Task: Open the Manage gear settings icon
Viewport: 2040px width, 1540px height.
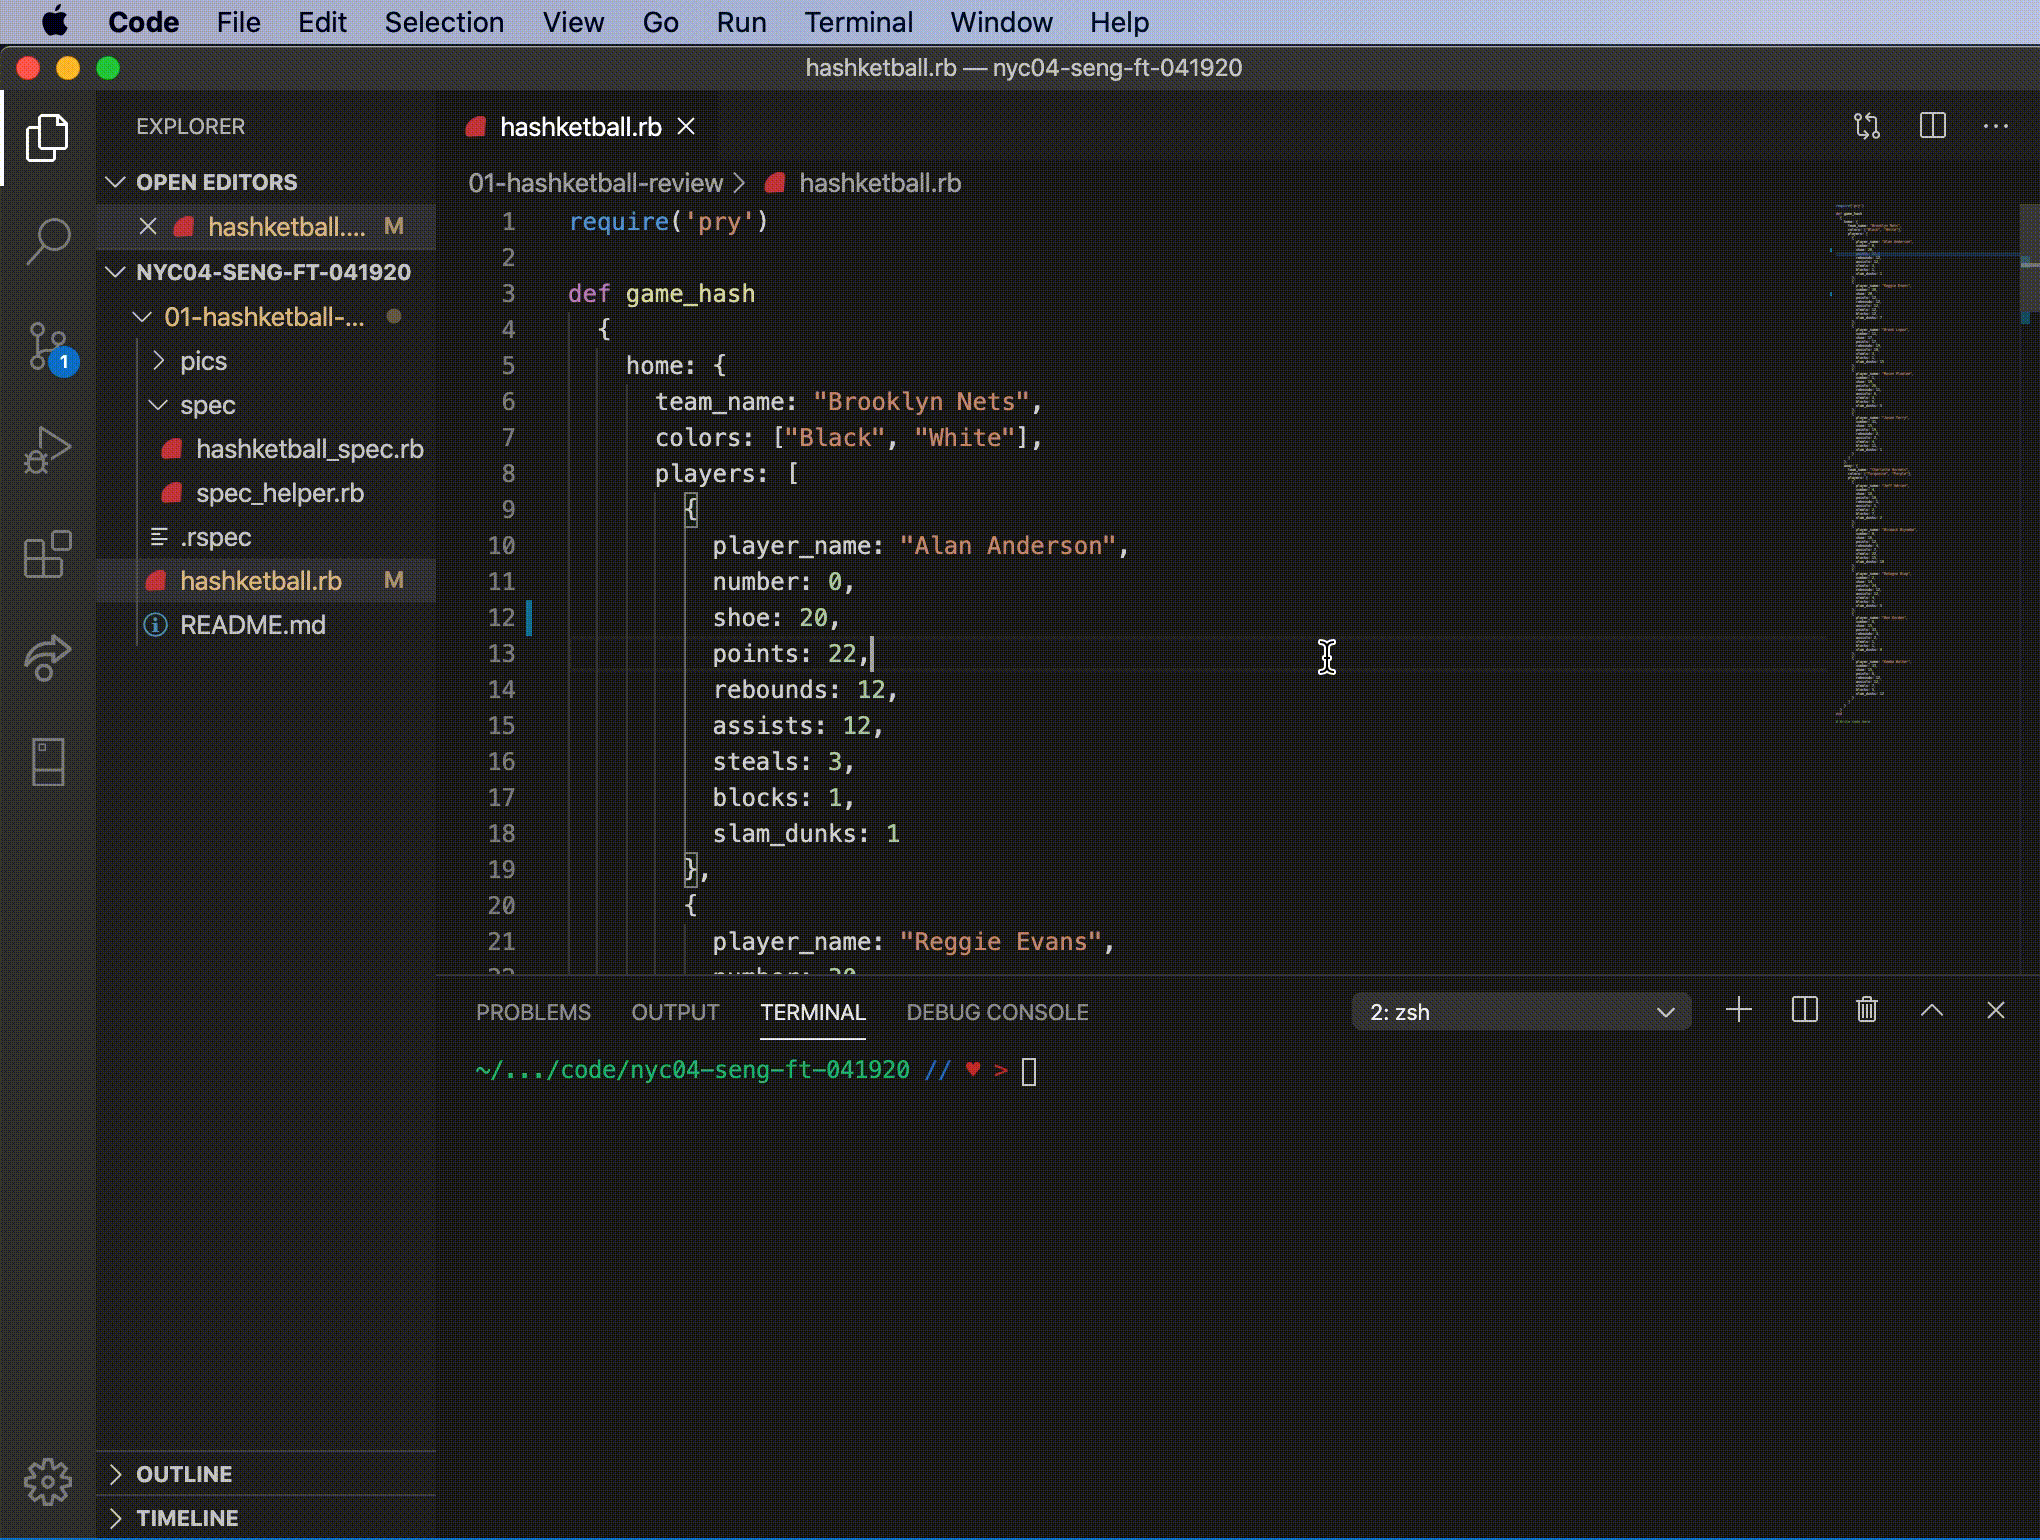Action: (x=47, y=1481)
